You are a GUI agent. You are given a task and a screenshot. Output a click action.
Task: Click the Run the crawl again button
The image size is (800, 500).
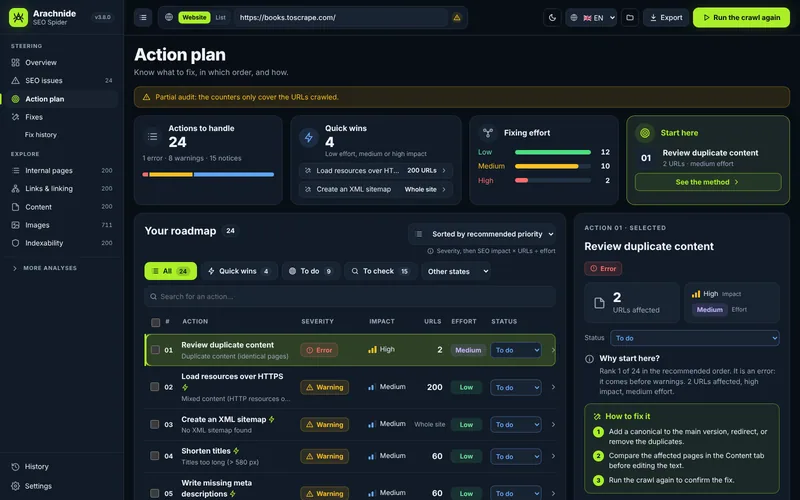741,17
